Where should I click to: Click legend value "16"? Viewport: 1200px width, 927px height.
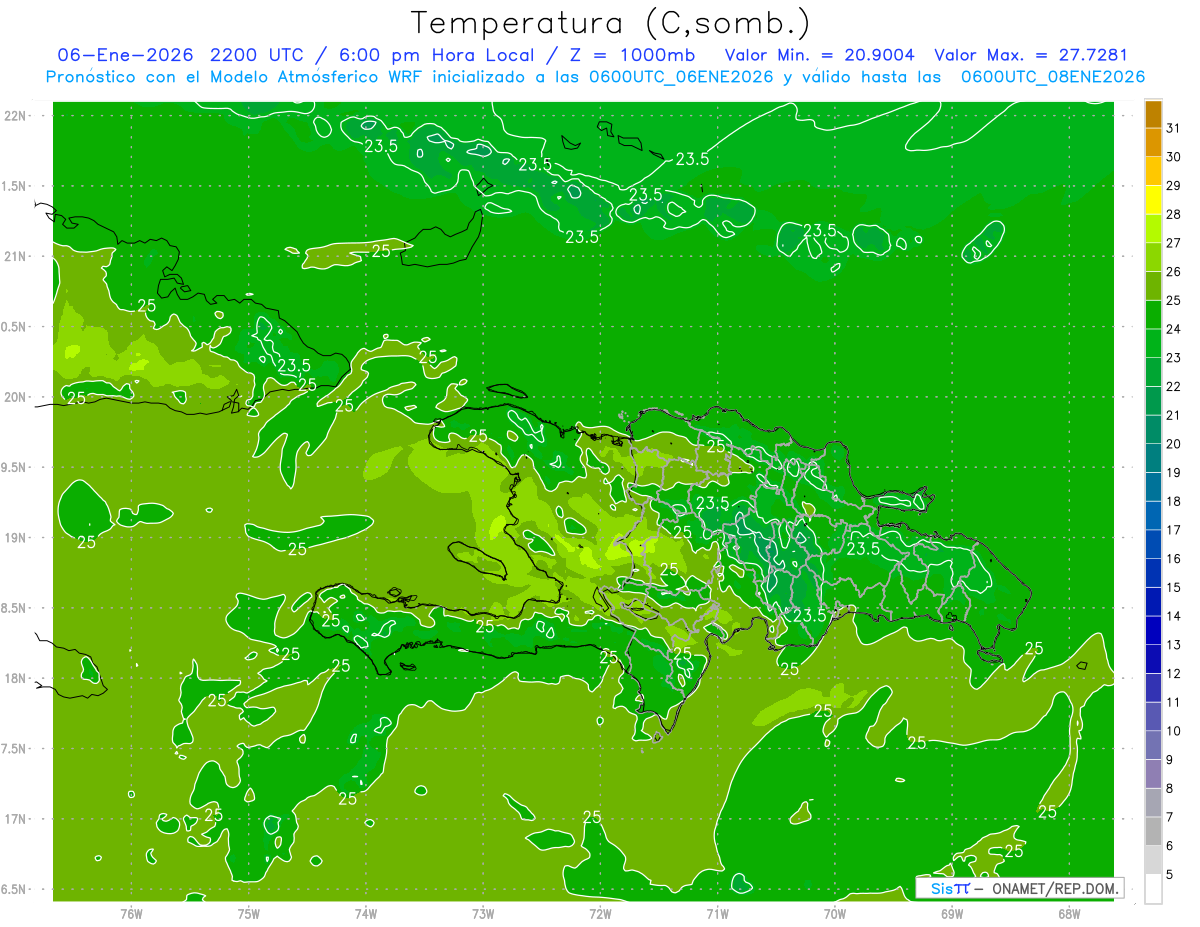(x=1173, y=559)
